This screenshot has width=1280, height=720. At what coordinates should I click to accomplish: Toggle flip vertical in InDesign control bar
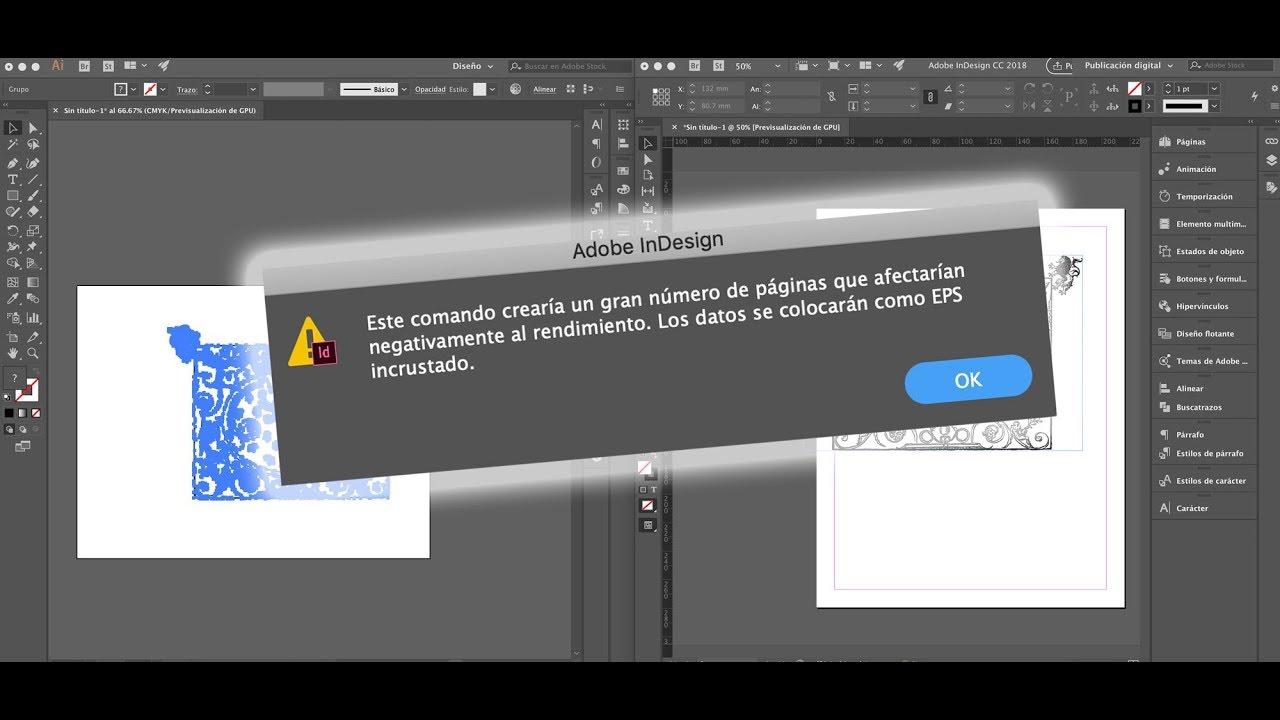tap(1047, 105)
